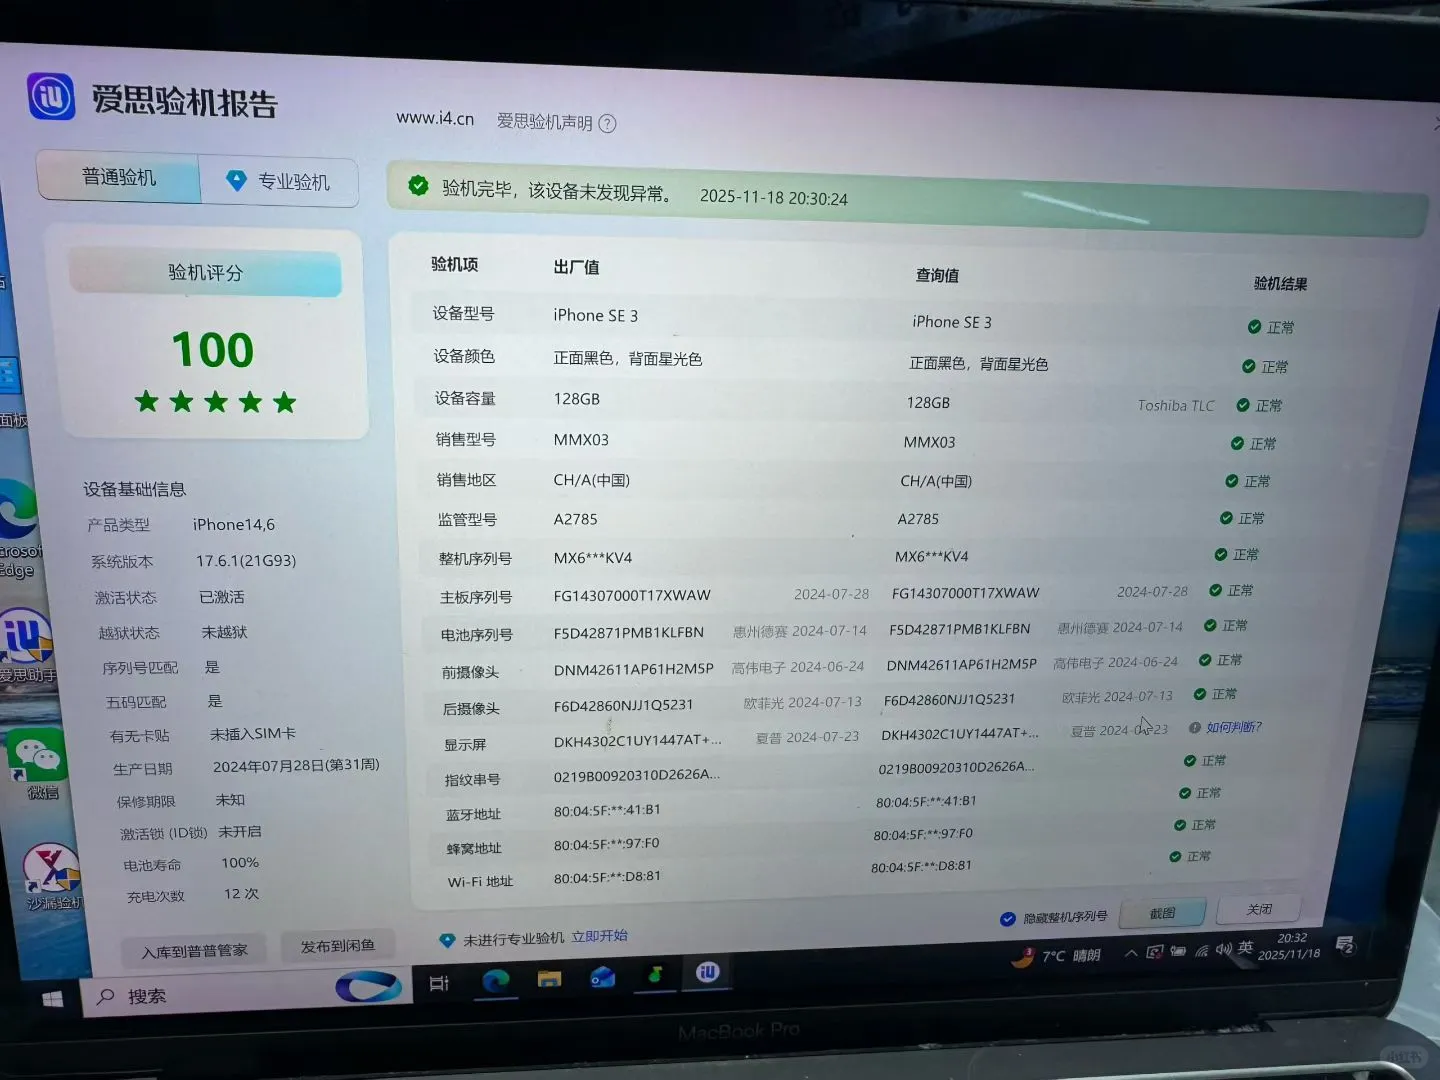Click the 截图 screenshot button
The height and width of the screenshot is (1080, 1440).
[1160, 912]
